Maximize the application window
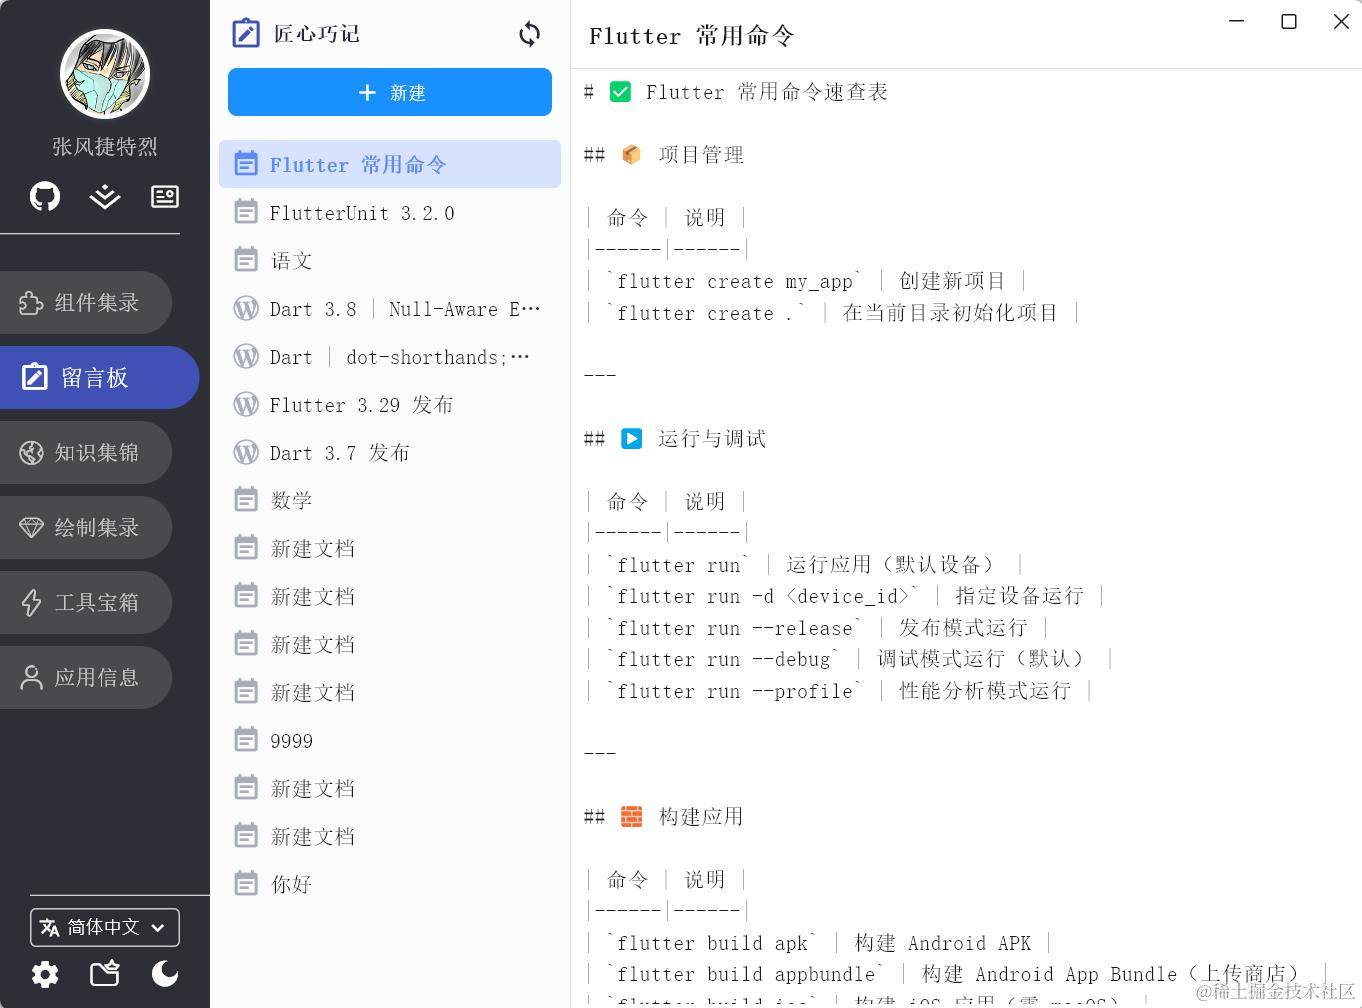This screenshot has width=1362, height=1008. coord(1289,21)
